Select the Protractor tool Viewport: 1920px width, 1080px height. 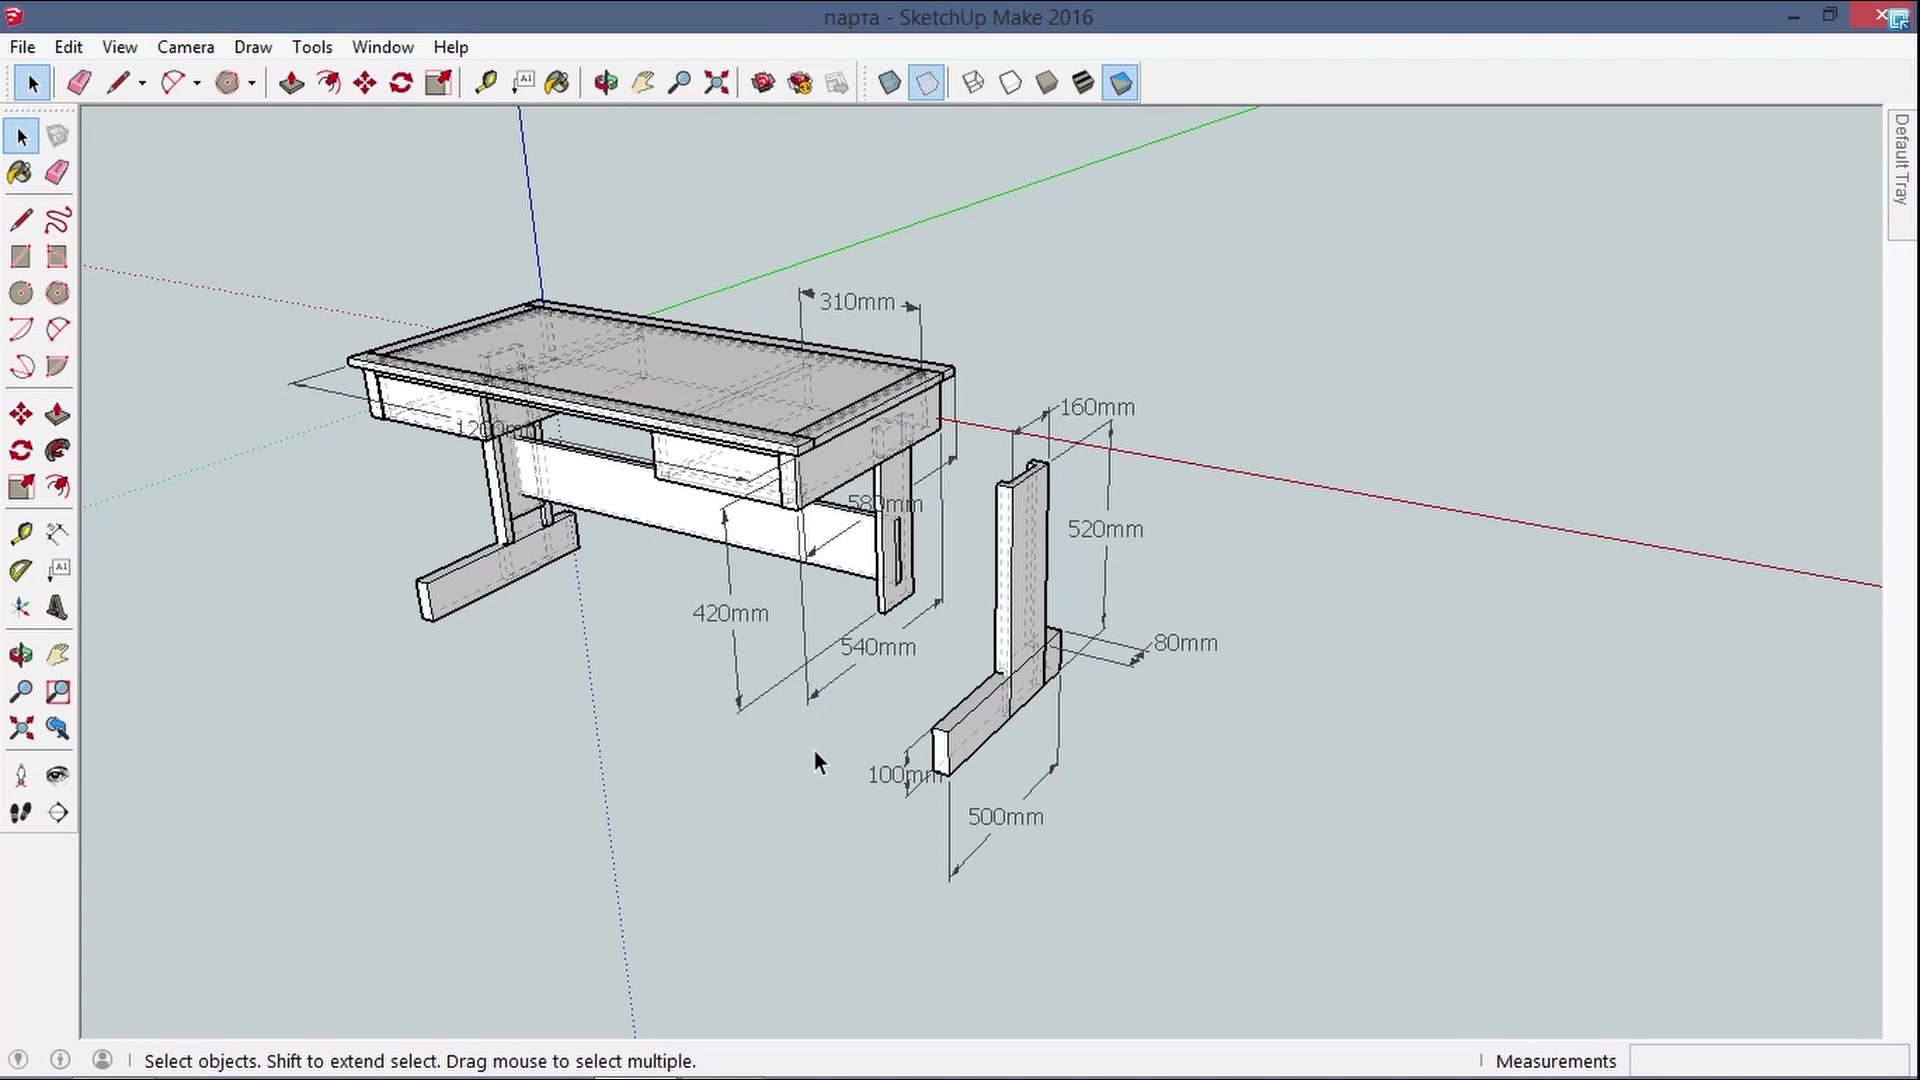coord(21,571)
